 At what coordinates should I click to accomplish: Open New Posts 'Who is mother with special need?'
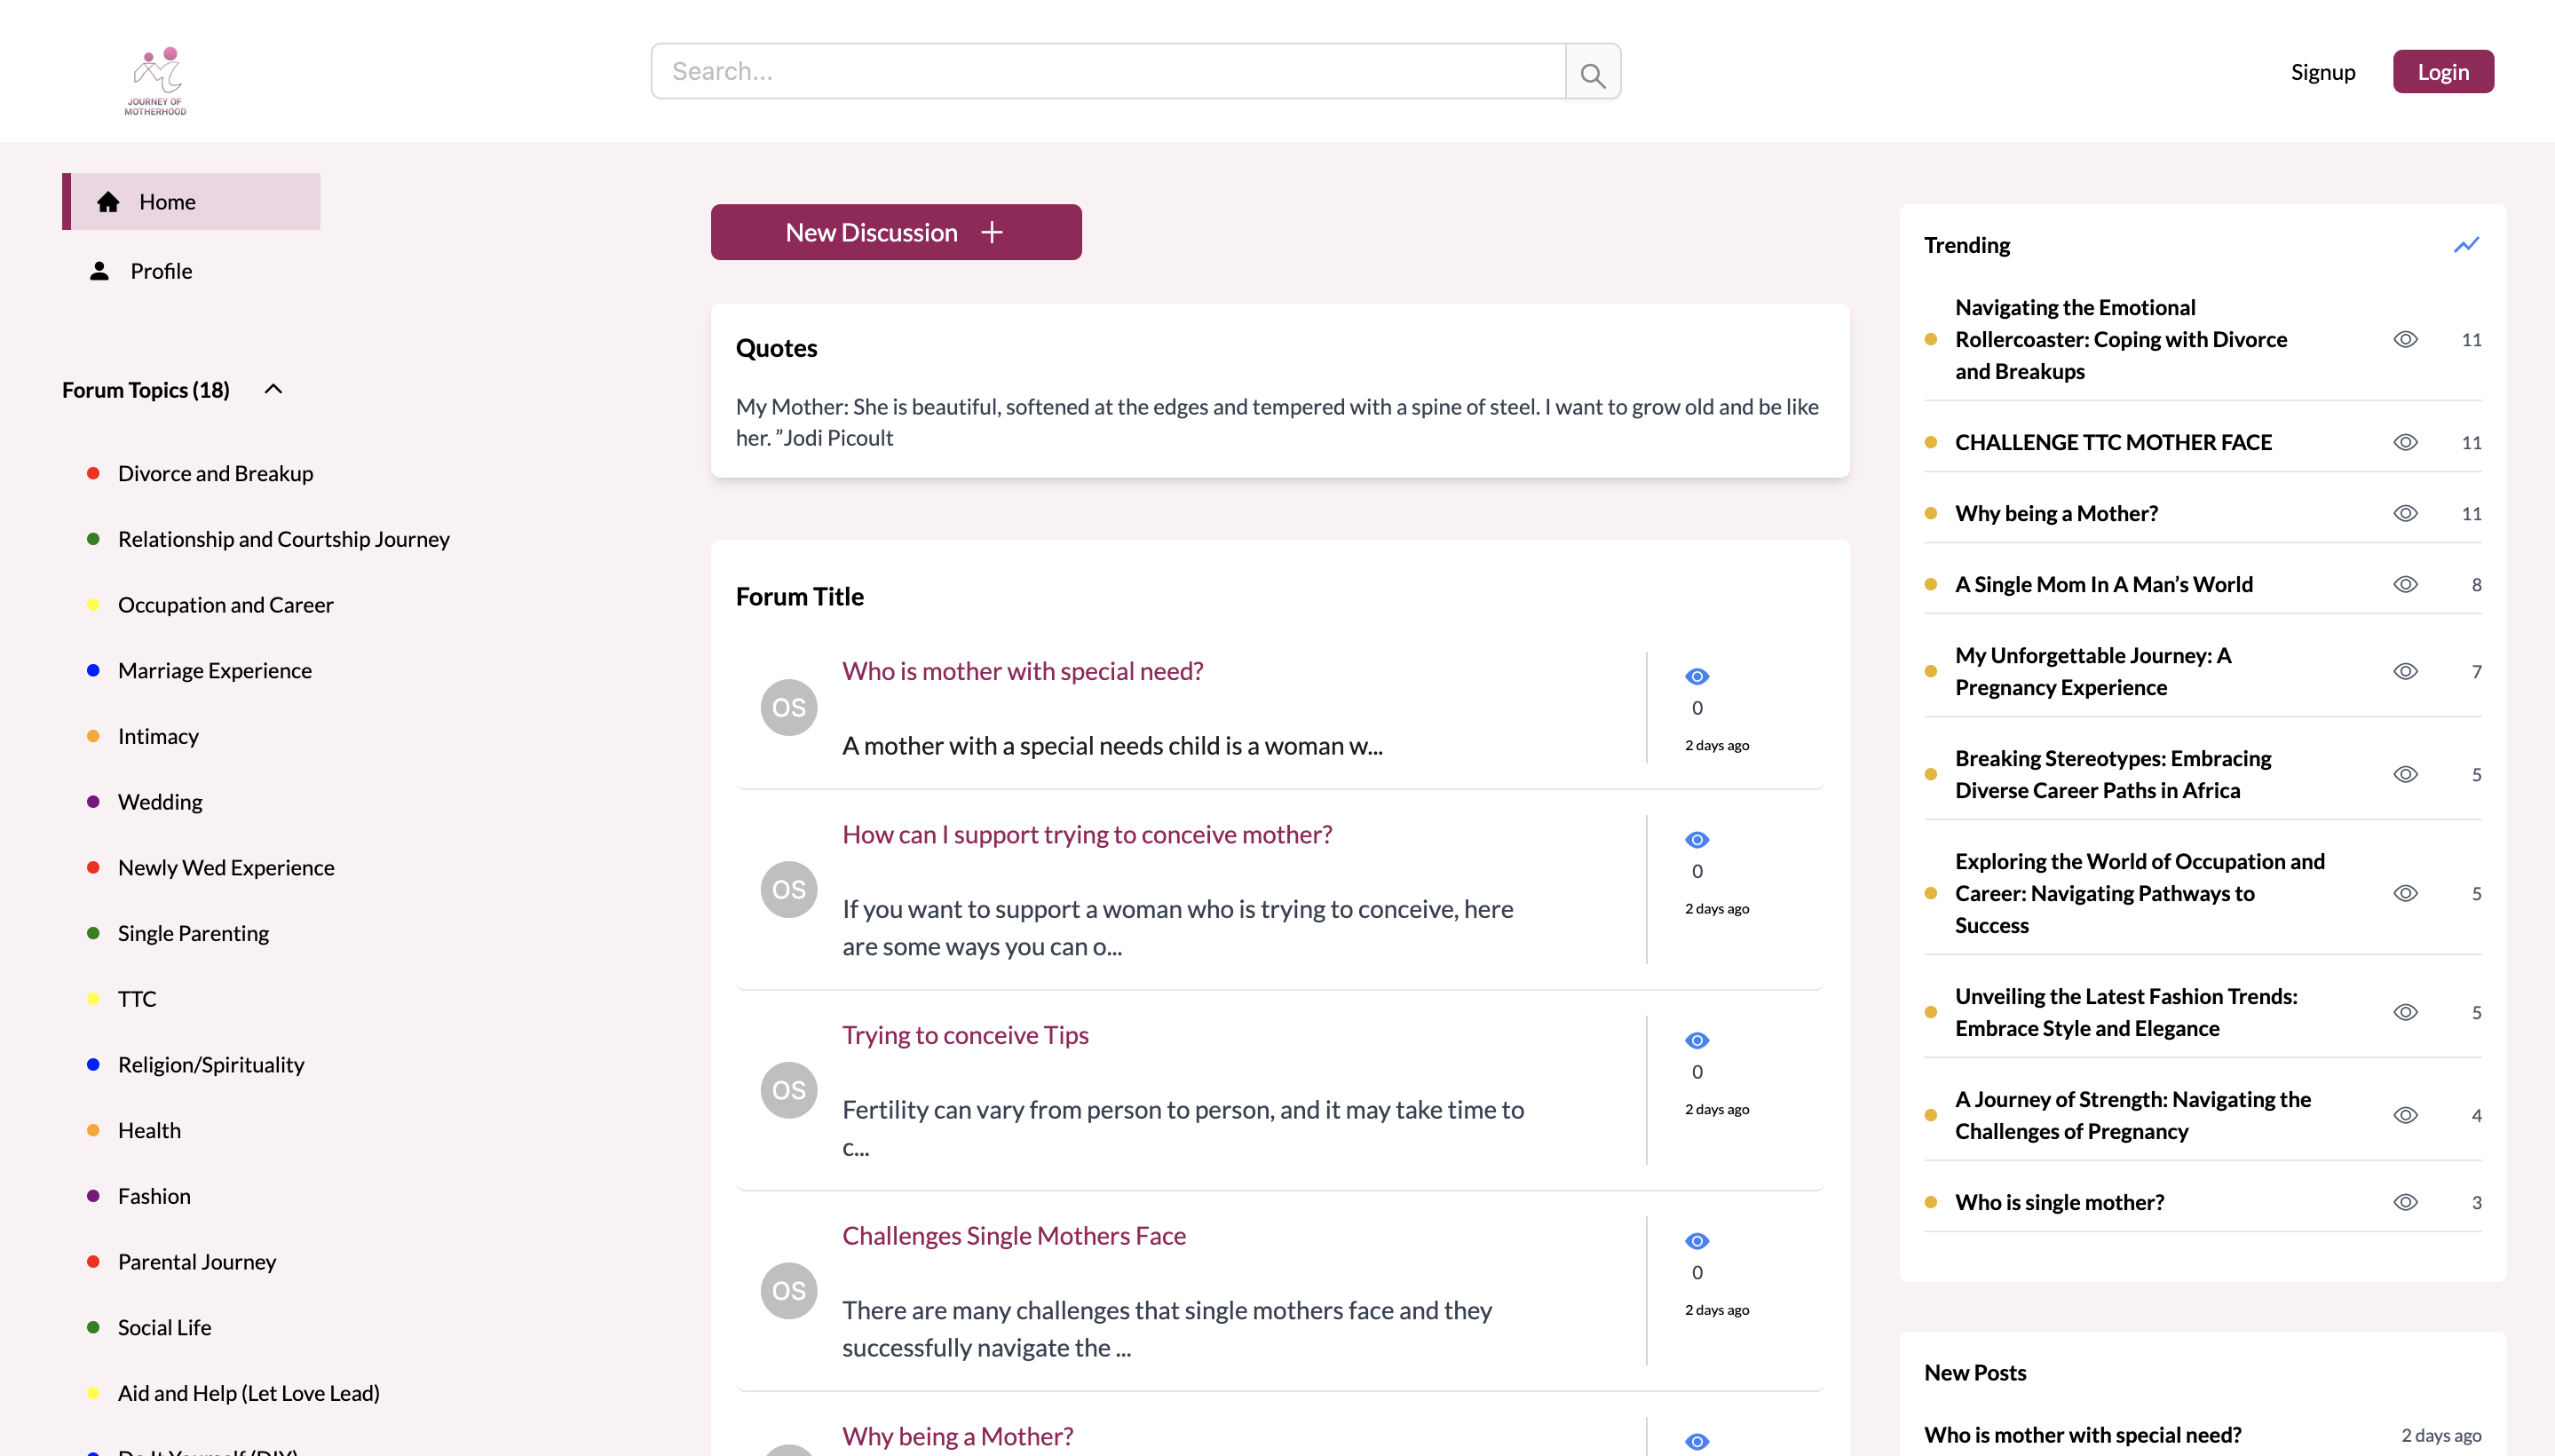coord(2082,1434)
